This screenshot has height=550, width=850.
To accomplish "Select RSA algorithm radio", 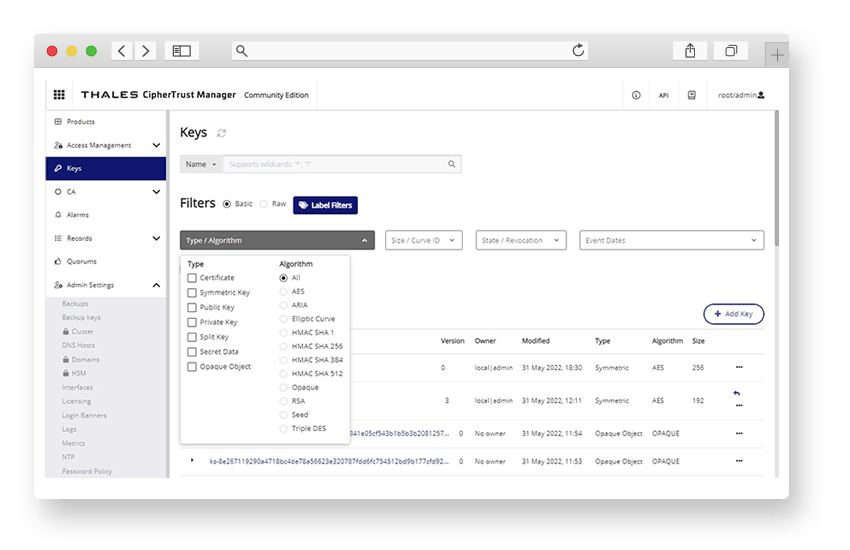I will coord(284,402).
